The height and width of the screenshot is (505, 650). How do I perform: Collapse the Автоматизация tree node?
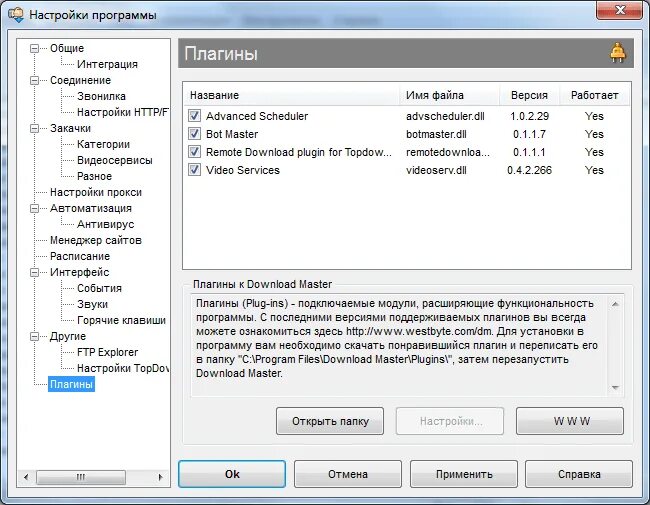point(34,209)
